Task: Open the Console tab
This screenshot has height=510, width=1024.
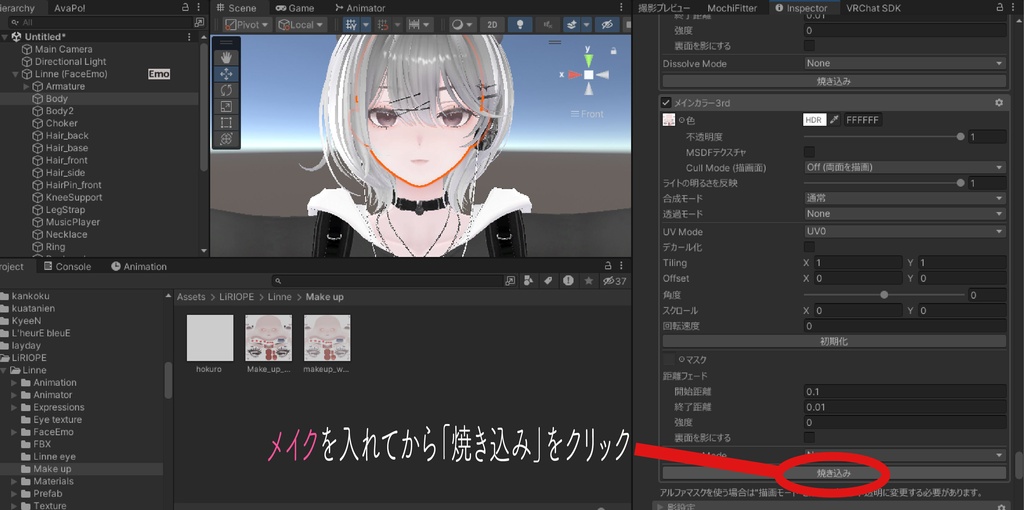Action: pos(67,266)
